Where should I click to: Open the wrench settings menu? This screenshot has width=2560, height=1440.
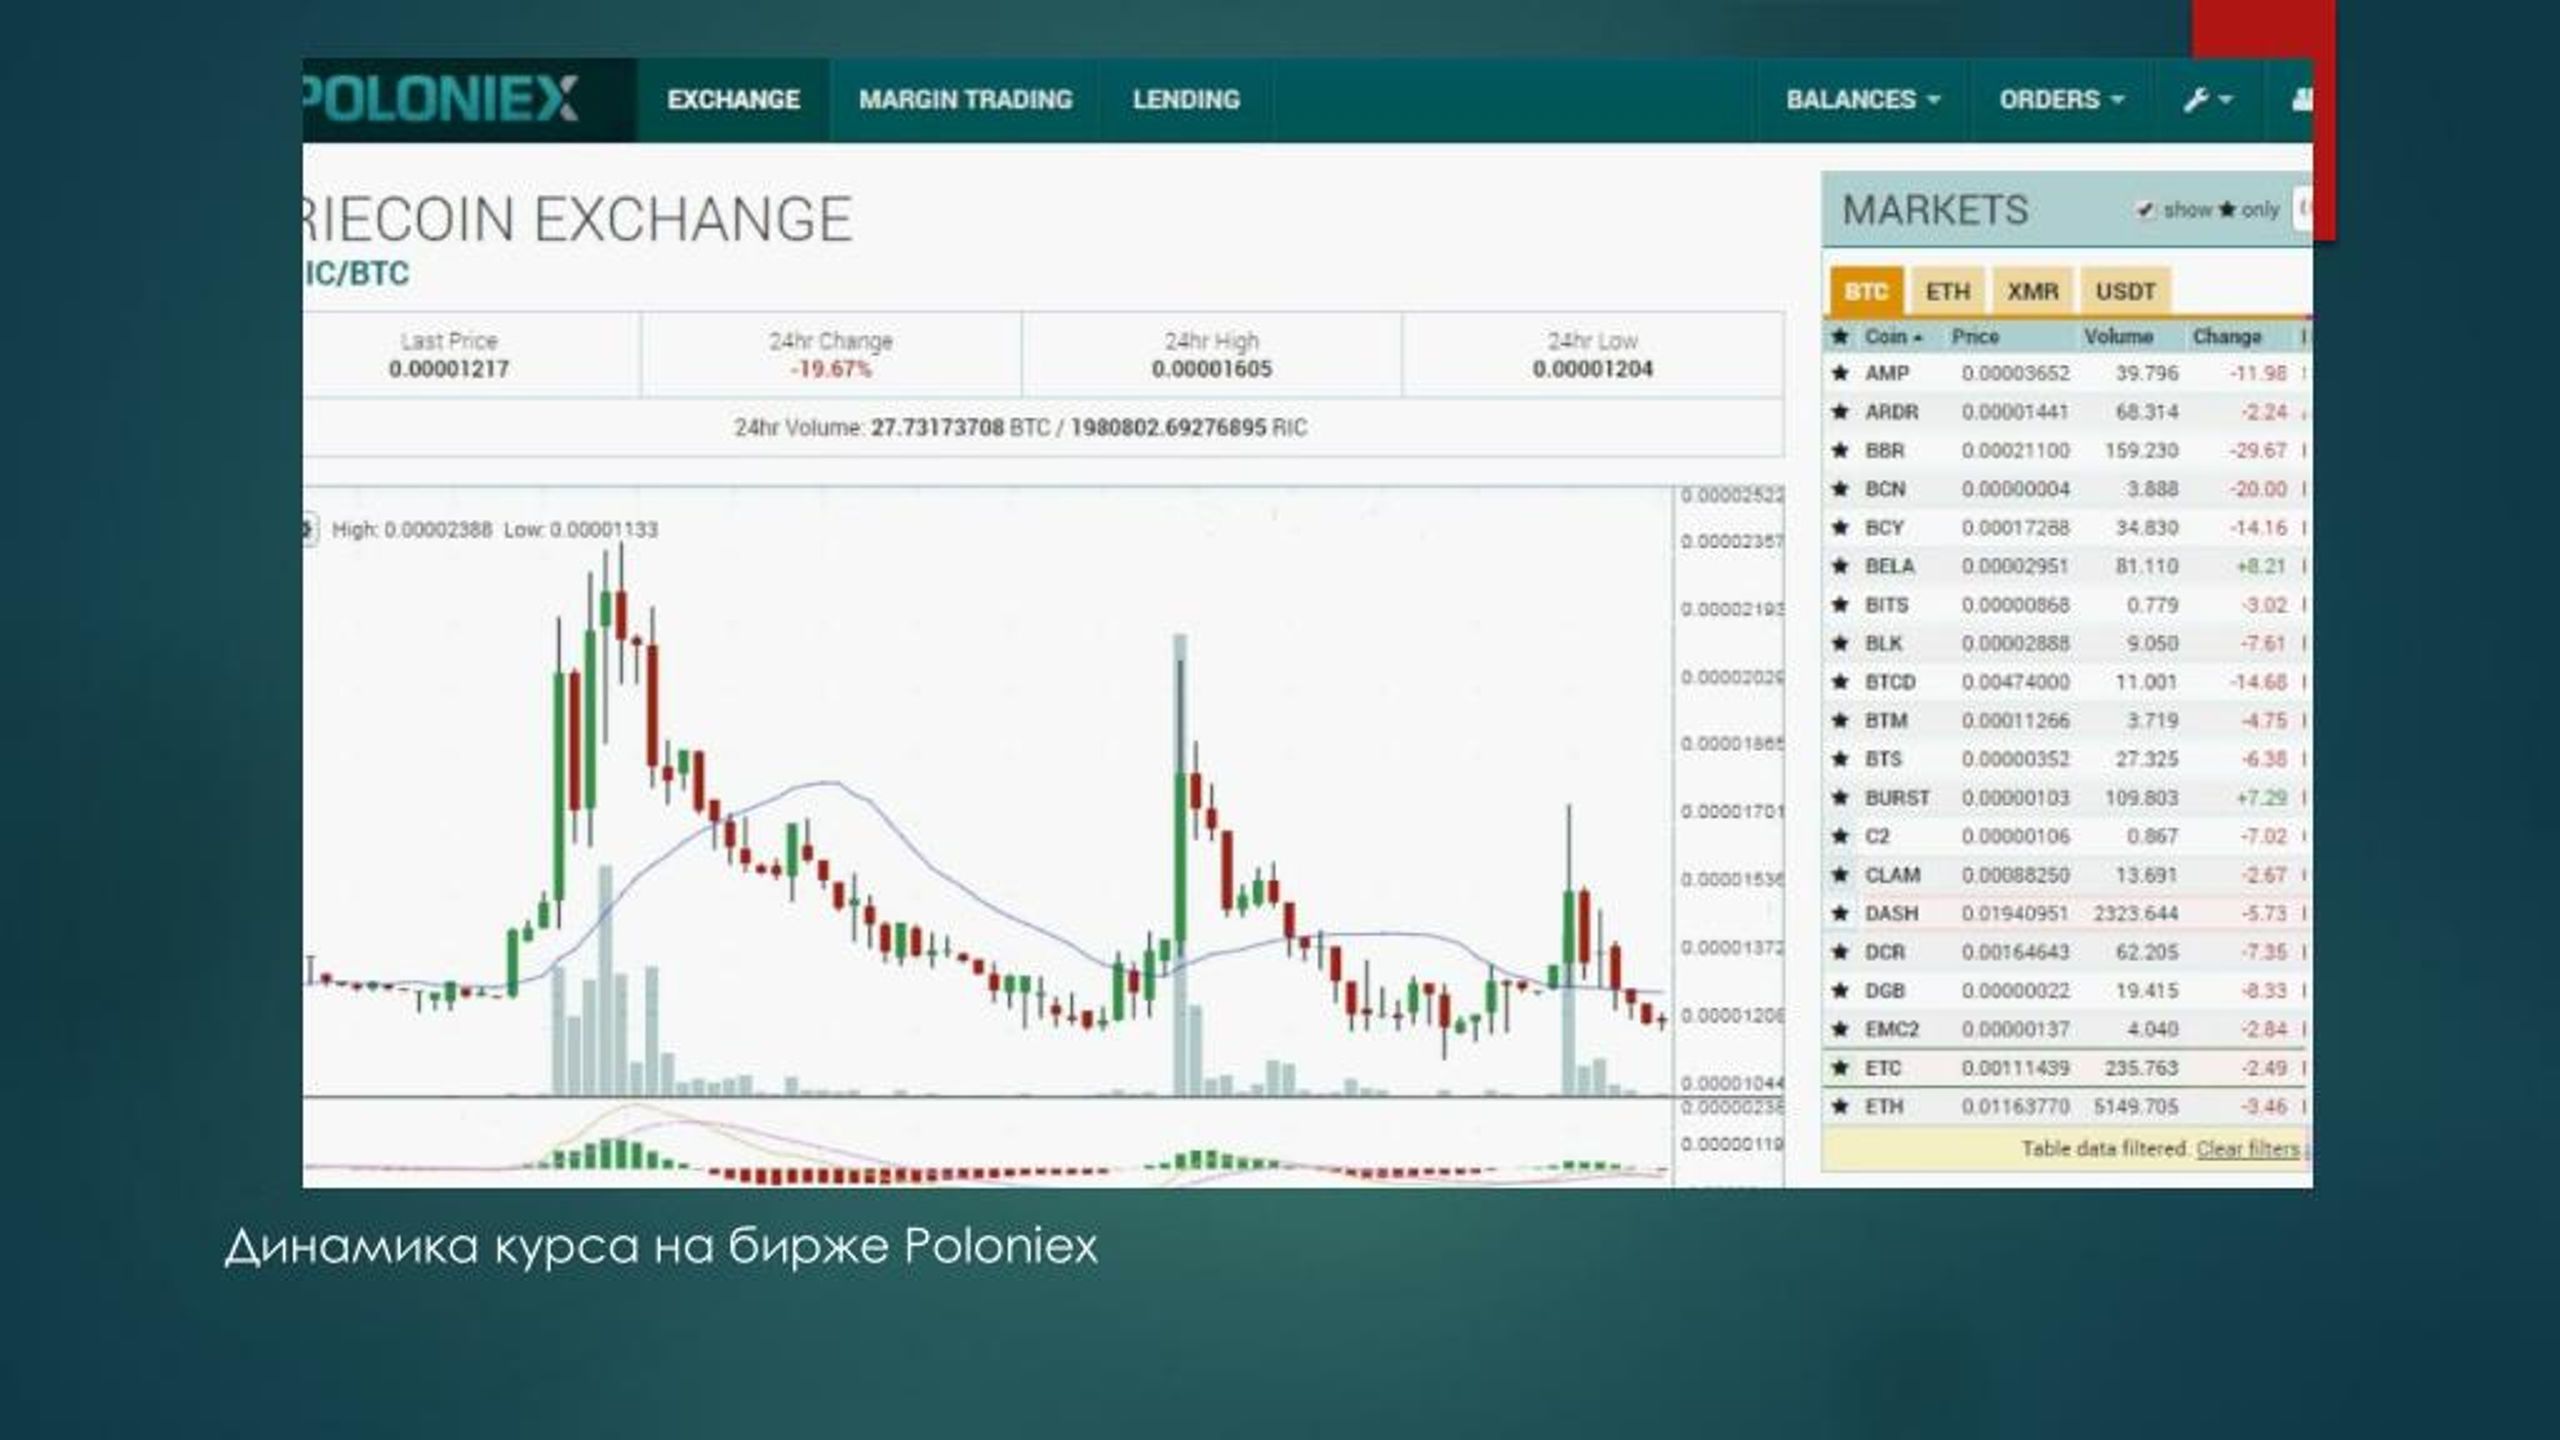point(2207,100)
